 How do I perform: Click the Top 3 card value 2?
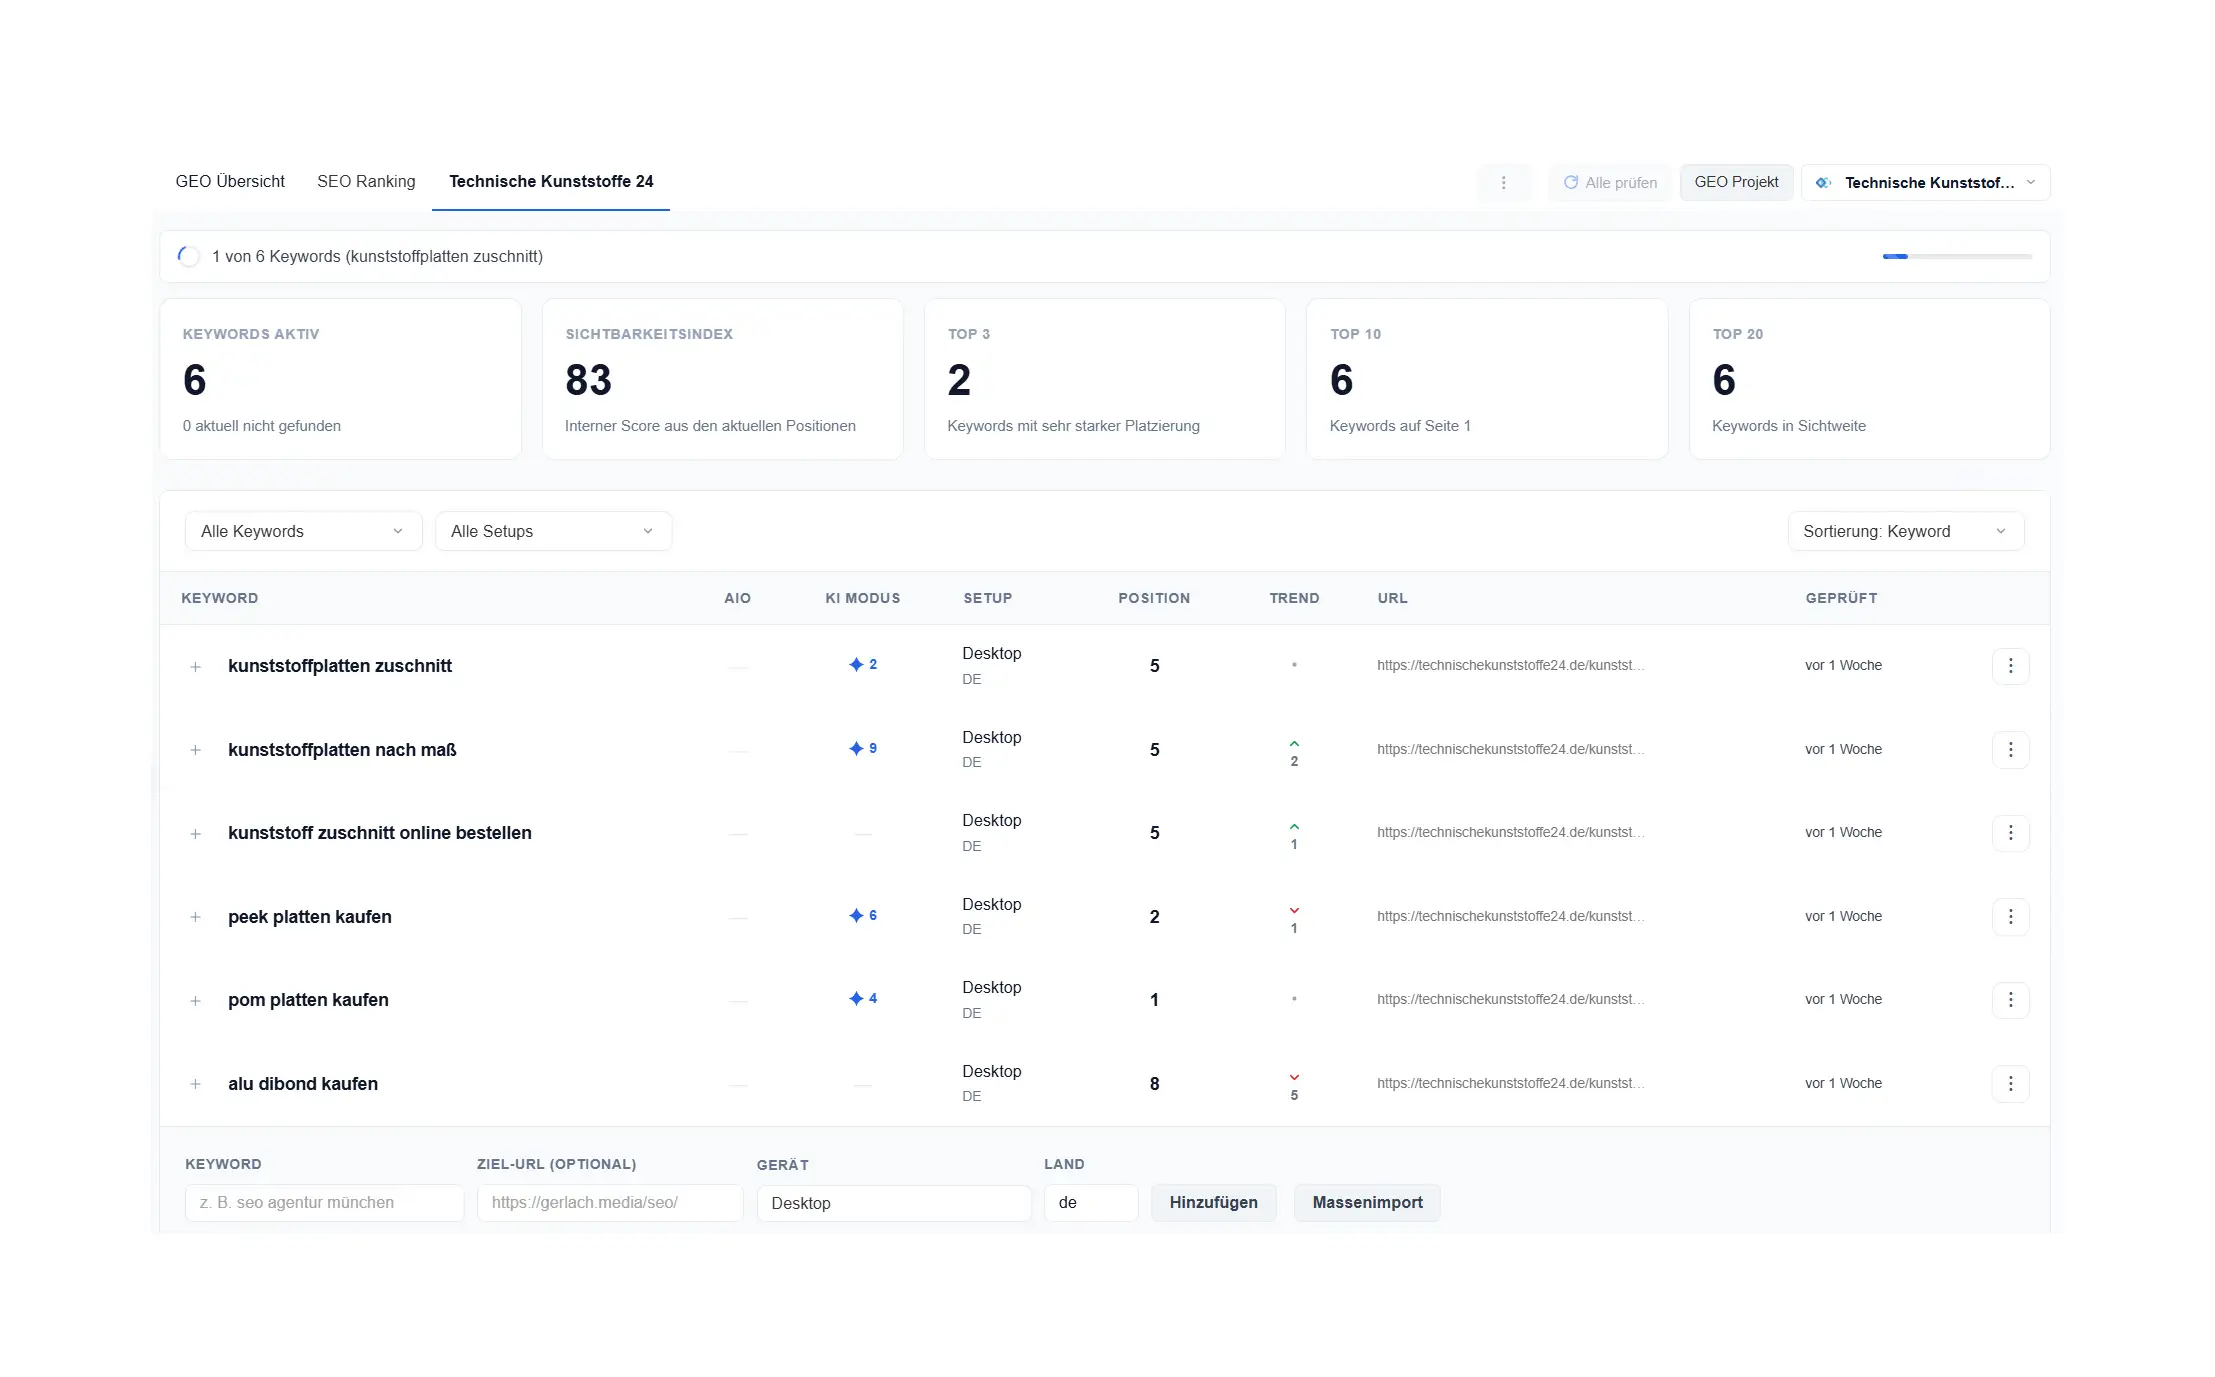tap(959, 380)
